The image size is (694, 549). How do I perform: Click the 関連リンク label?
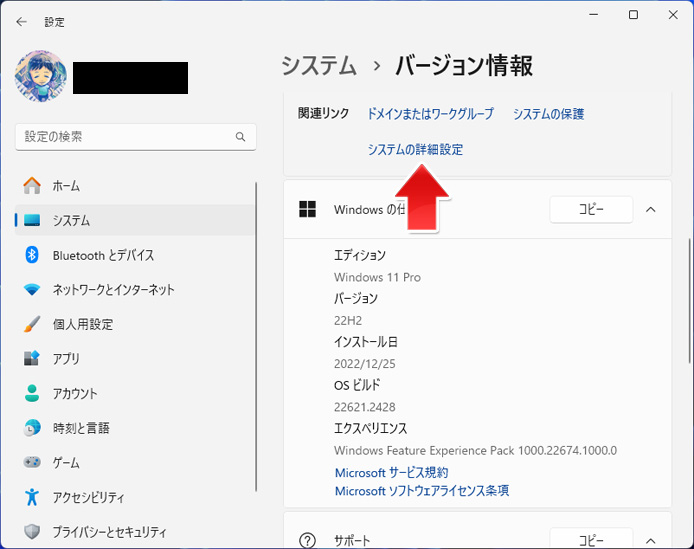pyautogui.click(x=323, y=113)
